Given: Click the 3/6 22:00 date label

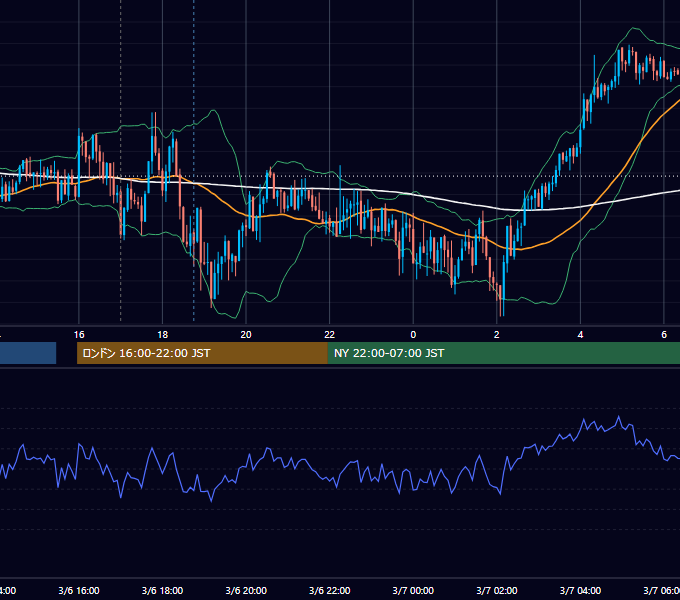Looking at the screenshot, I should tap(330, 590).
